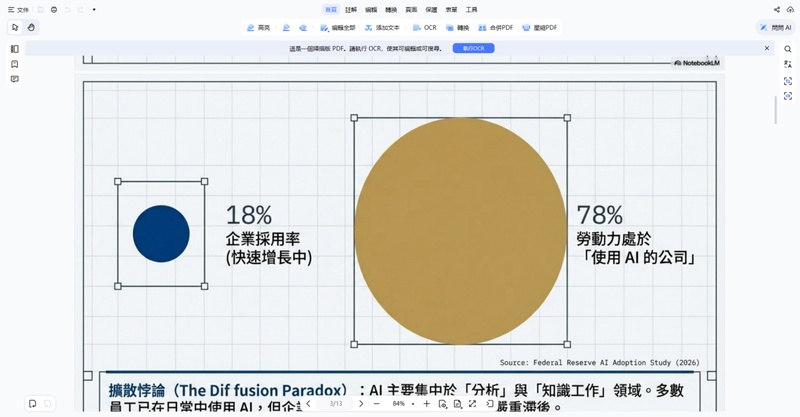Image resolution: width=800 pixels, height=417 pixels.
Task: Click the fullscreen expand icon
Action: pos(473,404)
